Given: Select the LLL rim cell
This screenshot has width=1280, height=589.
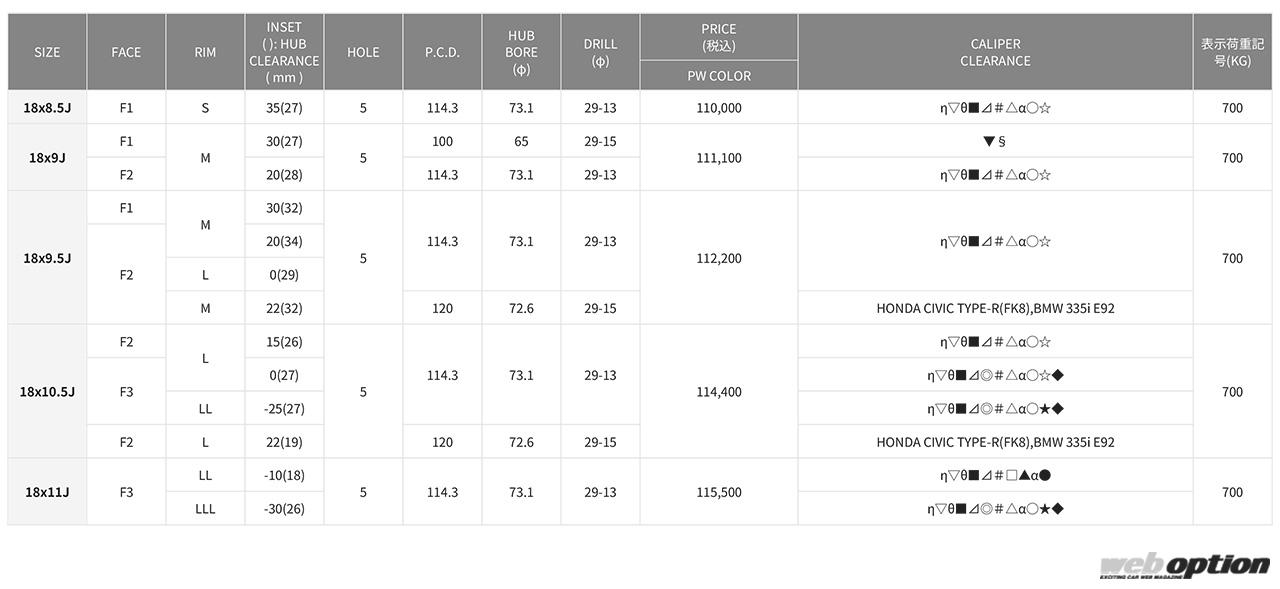Looking at the screenshot, I should [205, 509].
